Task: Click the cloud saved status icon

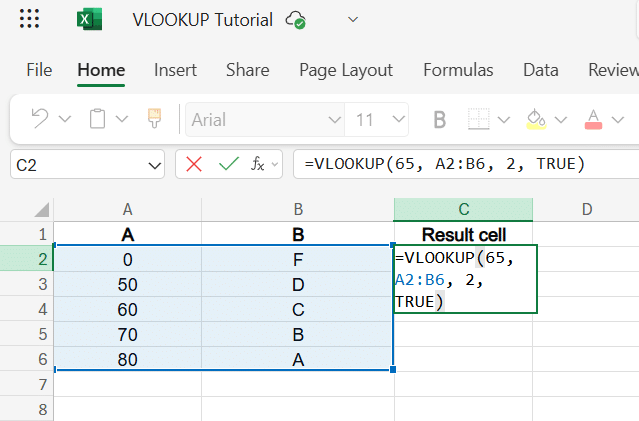Action: 295,20
